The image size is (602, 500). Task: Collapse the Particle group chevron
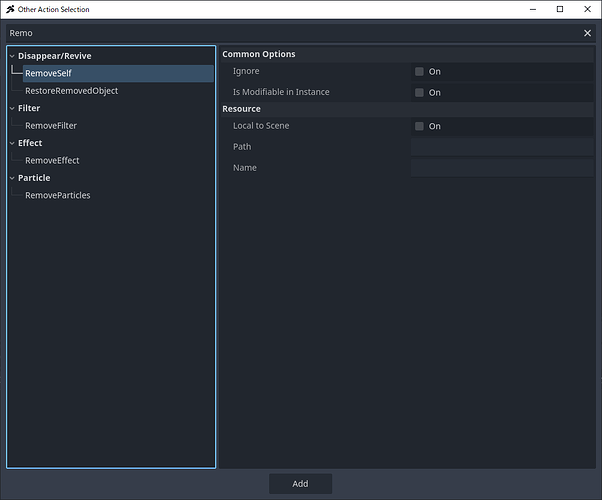click(12, 178)
